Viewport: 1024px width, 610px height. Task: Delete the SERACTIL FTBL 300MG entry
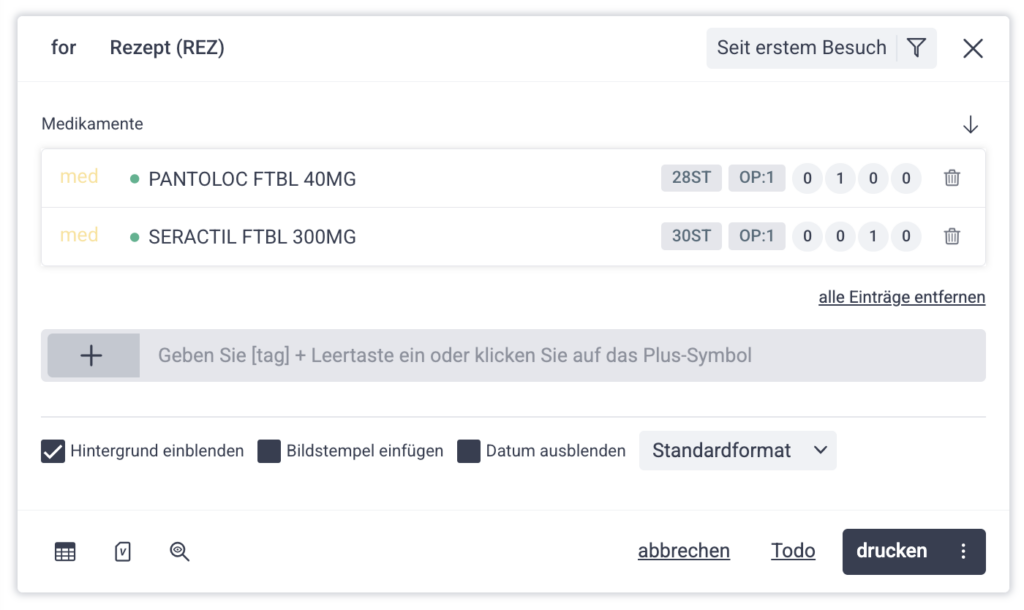point(952,236)
